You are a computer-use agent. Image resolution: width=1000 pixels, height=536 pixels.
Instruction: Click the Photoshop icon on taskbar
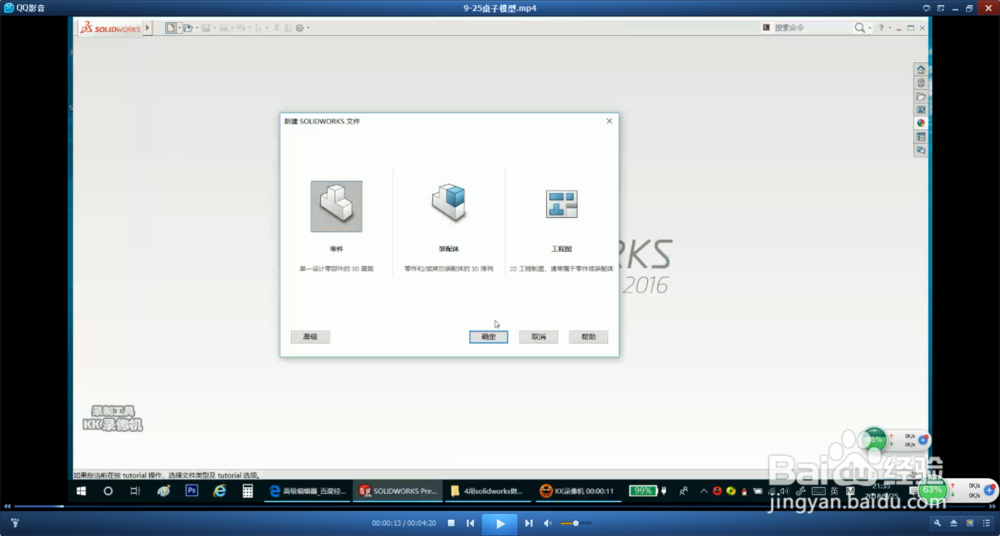click(x=191, y=491)
